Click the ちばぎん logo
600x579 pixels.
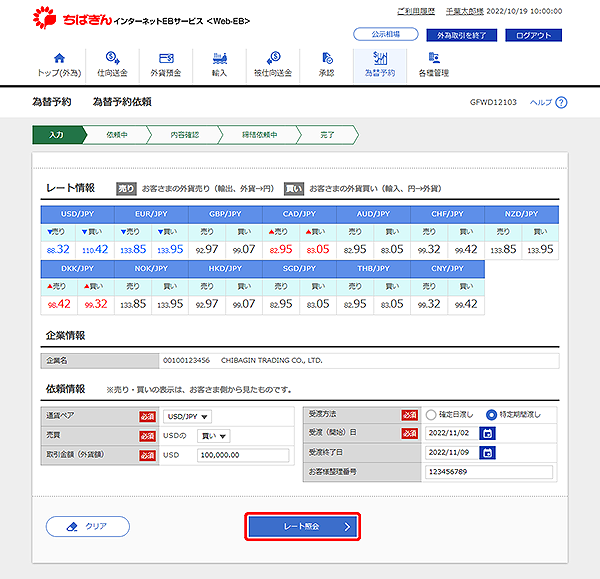(72, 18)
